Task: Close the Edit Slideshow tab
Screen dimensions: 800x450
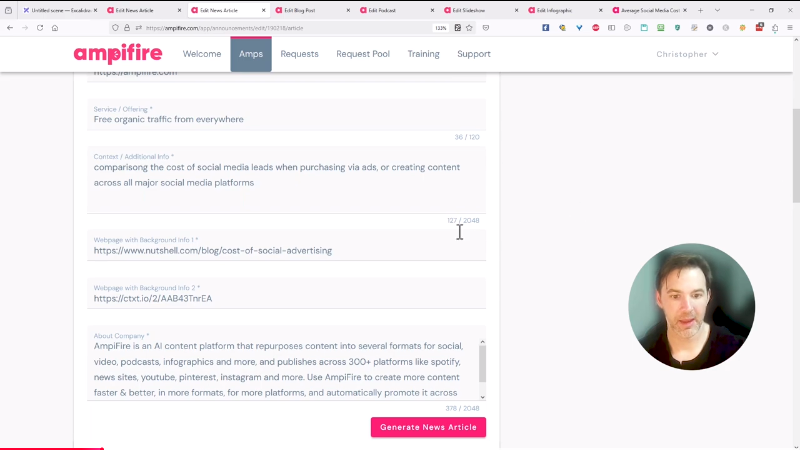Action: tap(516, 10)
